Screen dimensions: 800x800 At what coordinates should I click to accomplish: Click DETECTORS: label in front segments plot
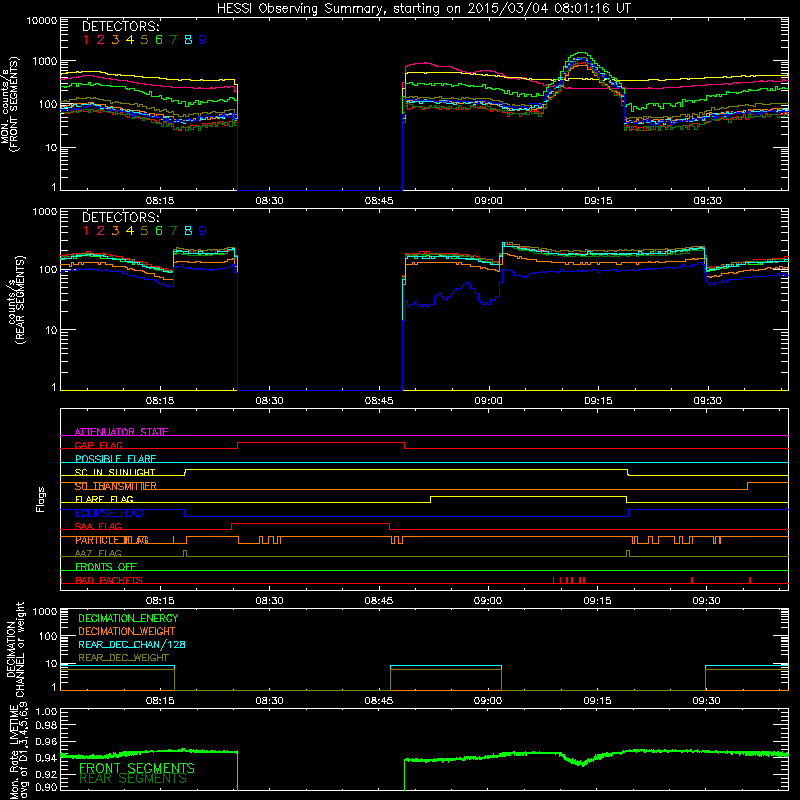[120, 27]
